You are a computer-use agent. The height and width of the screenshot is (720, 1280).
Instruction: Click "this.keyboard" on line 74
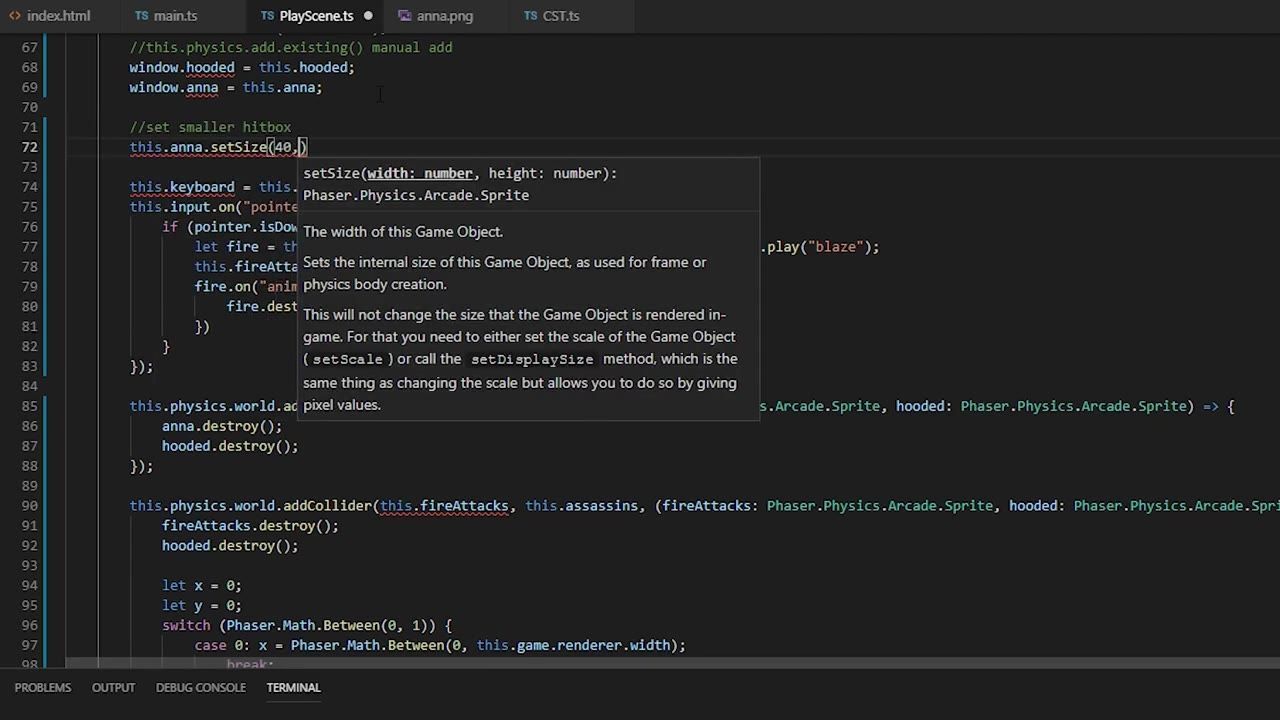pos(182,187)
